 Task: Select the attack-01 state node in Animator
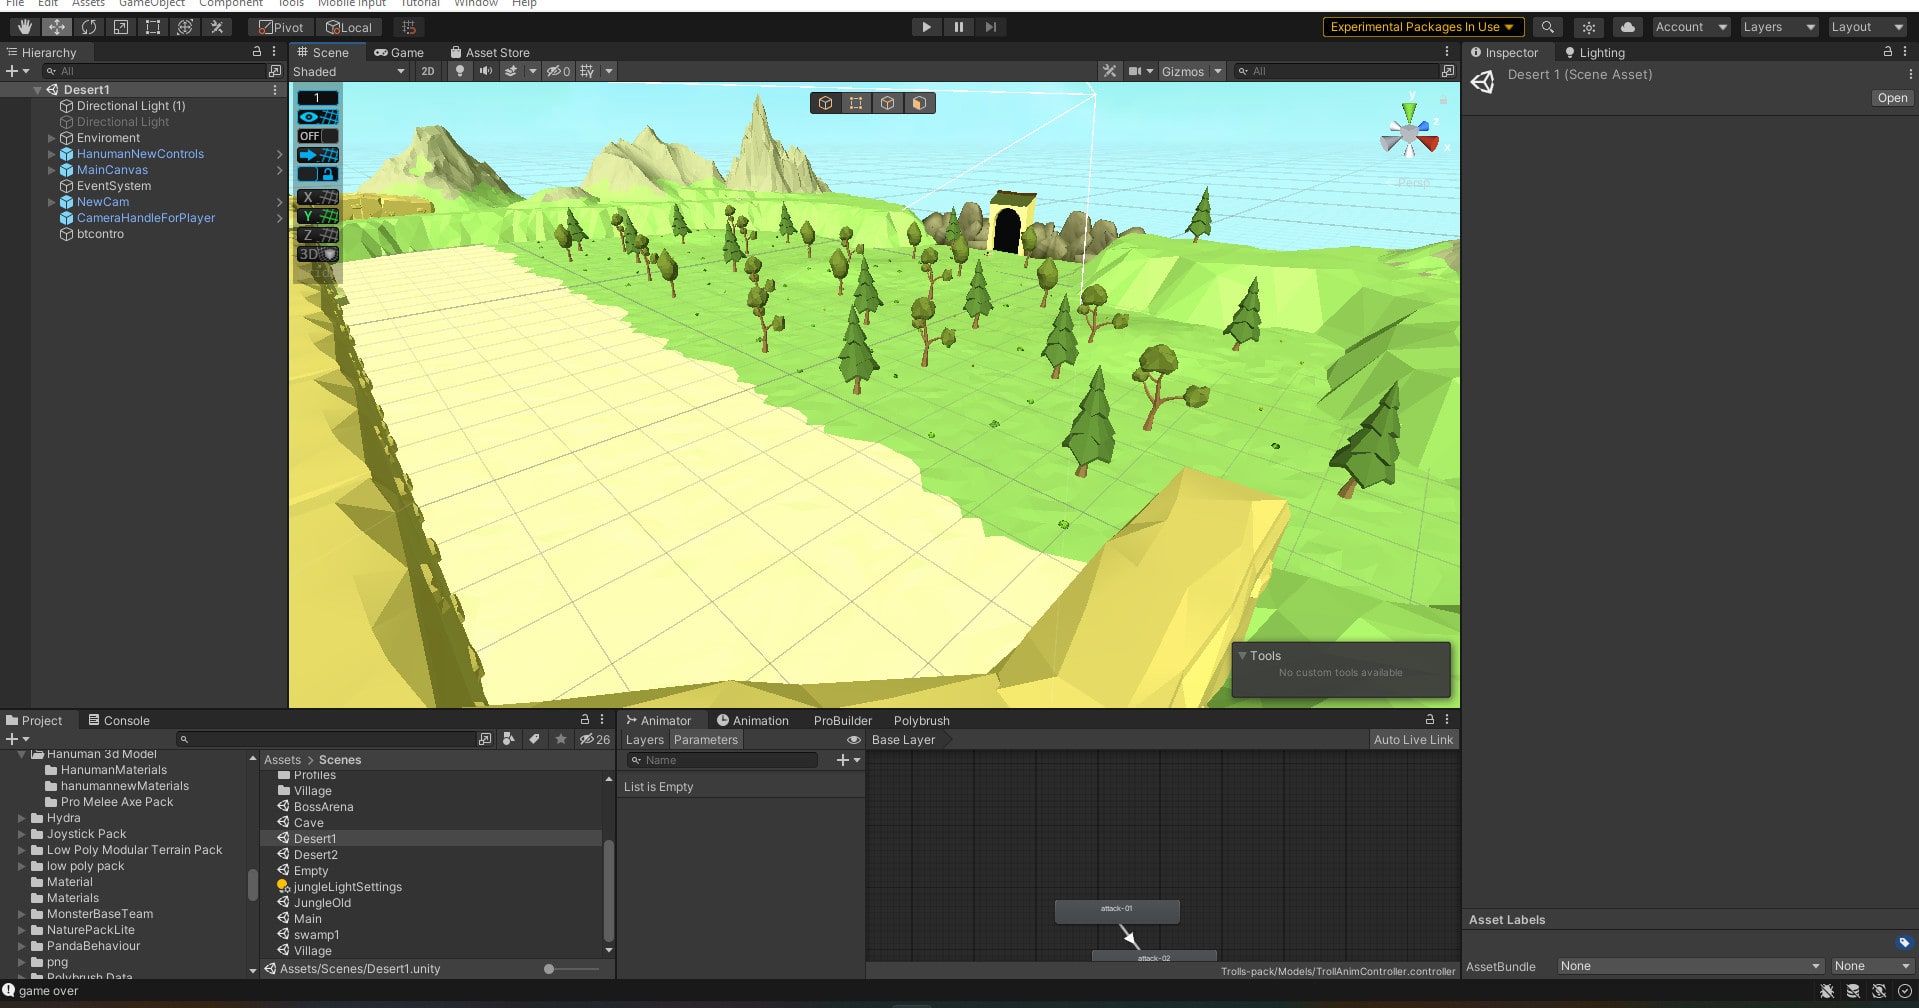[1117, 910]
